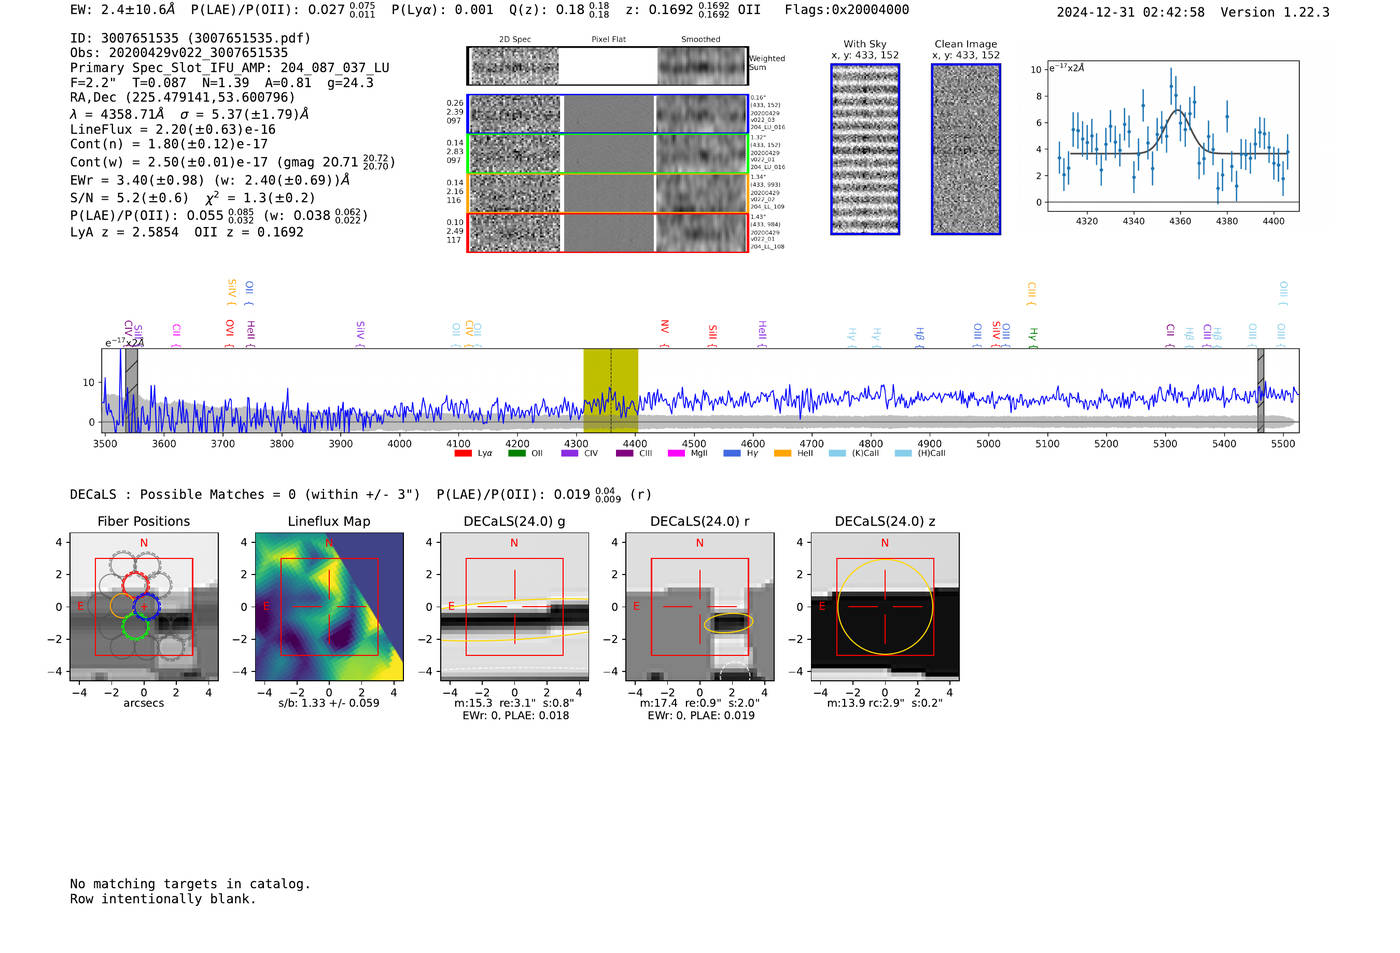The height and width of the screenshot is (953, 1400).
Task: Click the m:15.3 re:3.1" caption
Action: 514,703
